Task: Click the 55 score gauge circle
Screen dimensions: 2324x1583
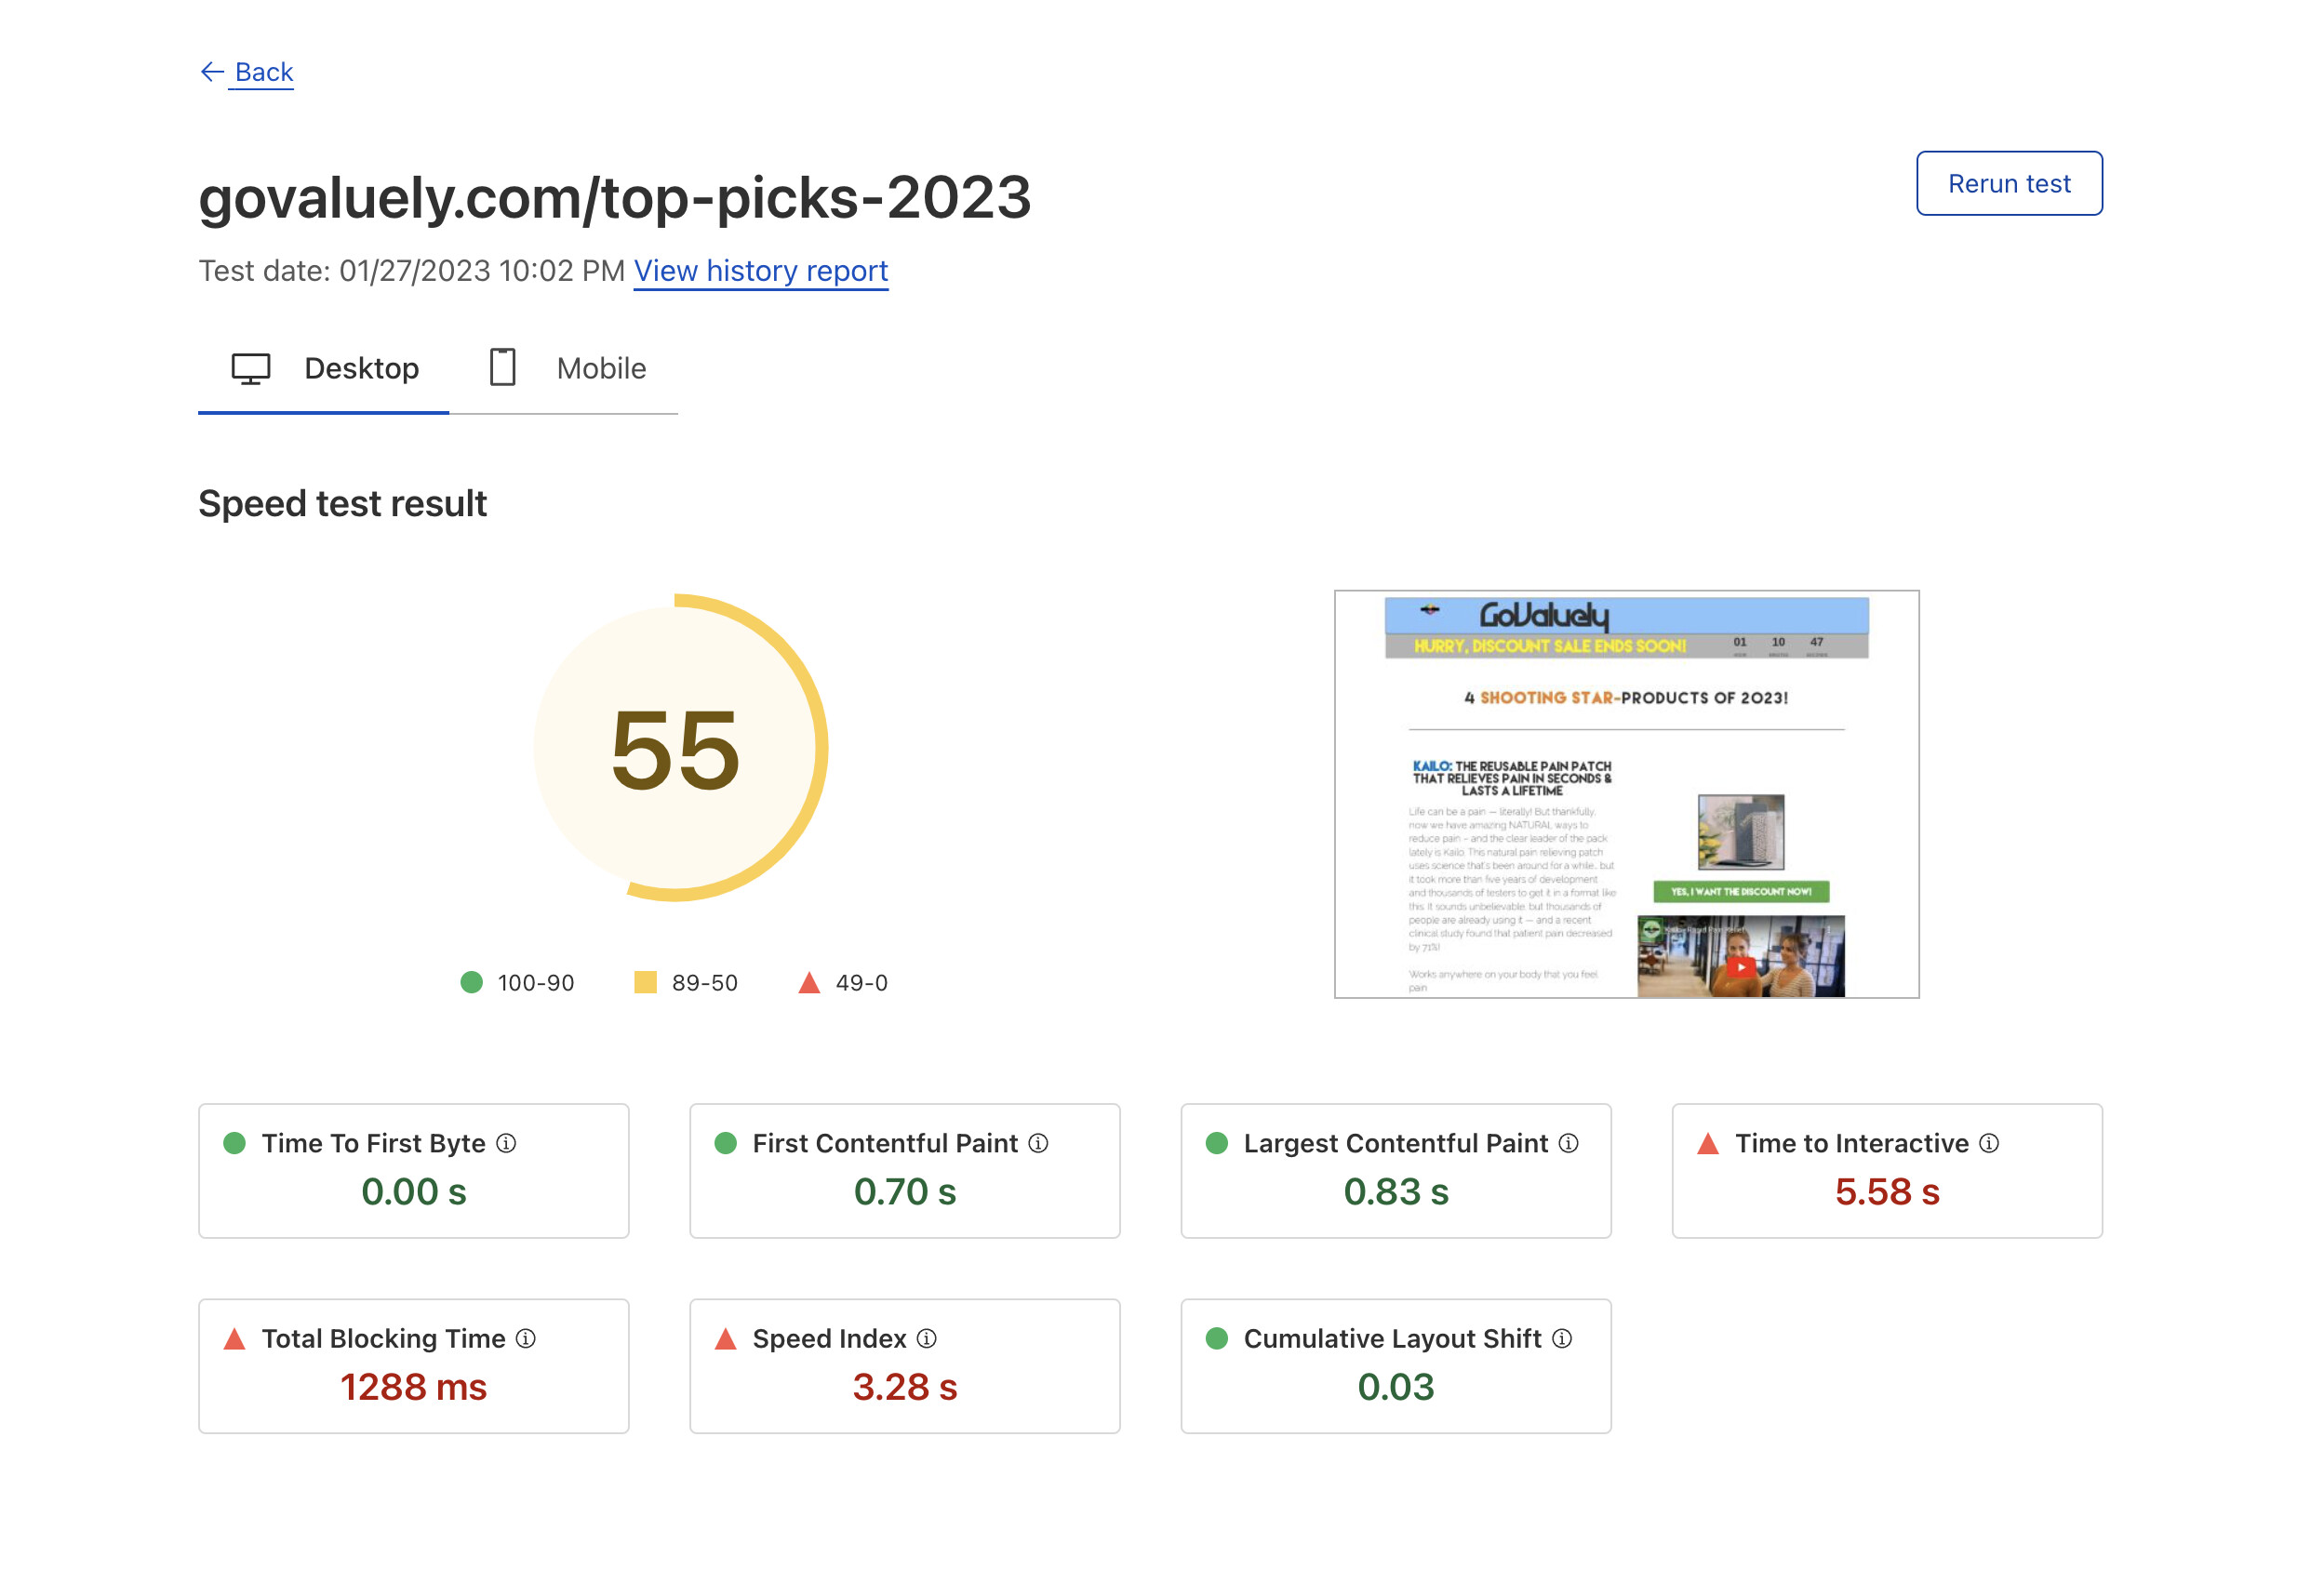Action: pyautogui.click(x=676, y=748)
